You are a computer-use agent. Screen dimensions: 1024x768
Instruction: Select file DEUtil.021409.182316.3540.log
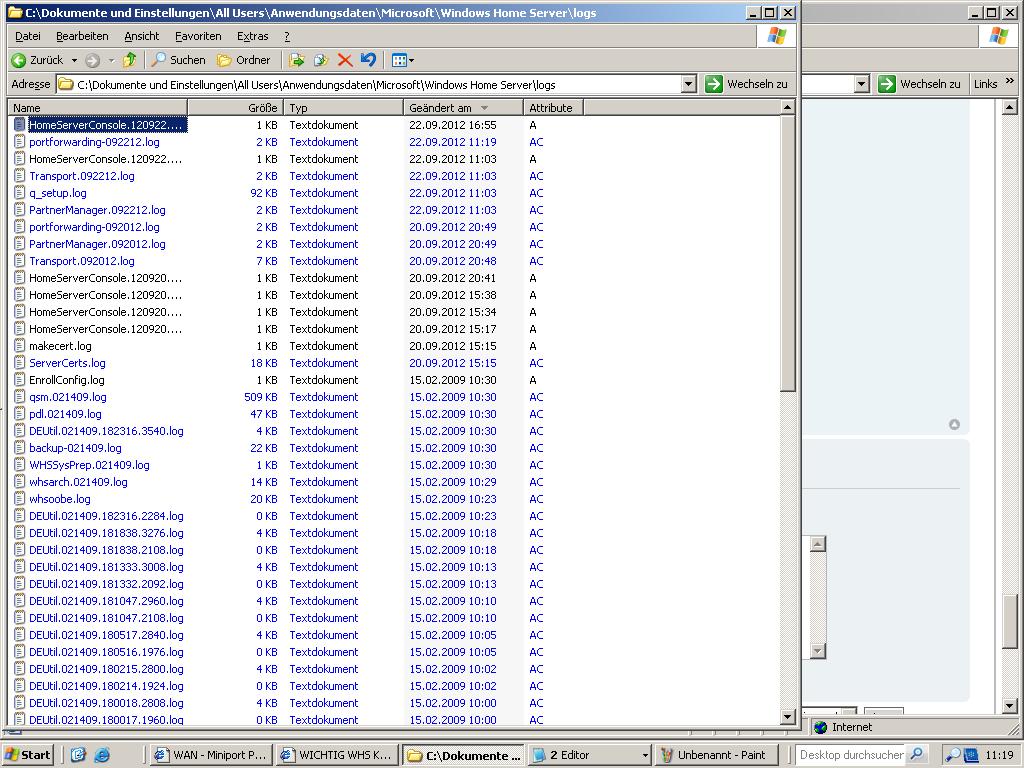(106, 430)
